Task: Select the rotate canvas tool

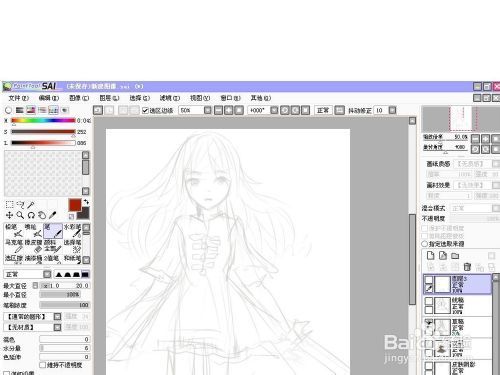Action: pos(31,215)
